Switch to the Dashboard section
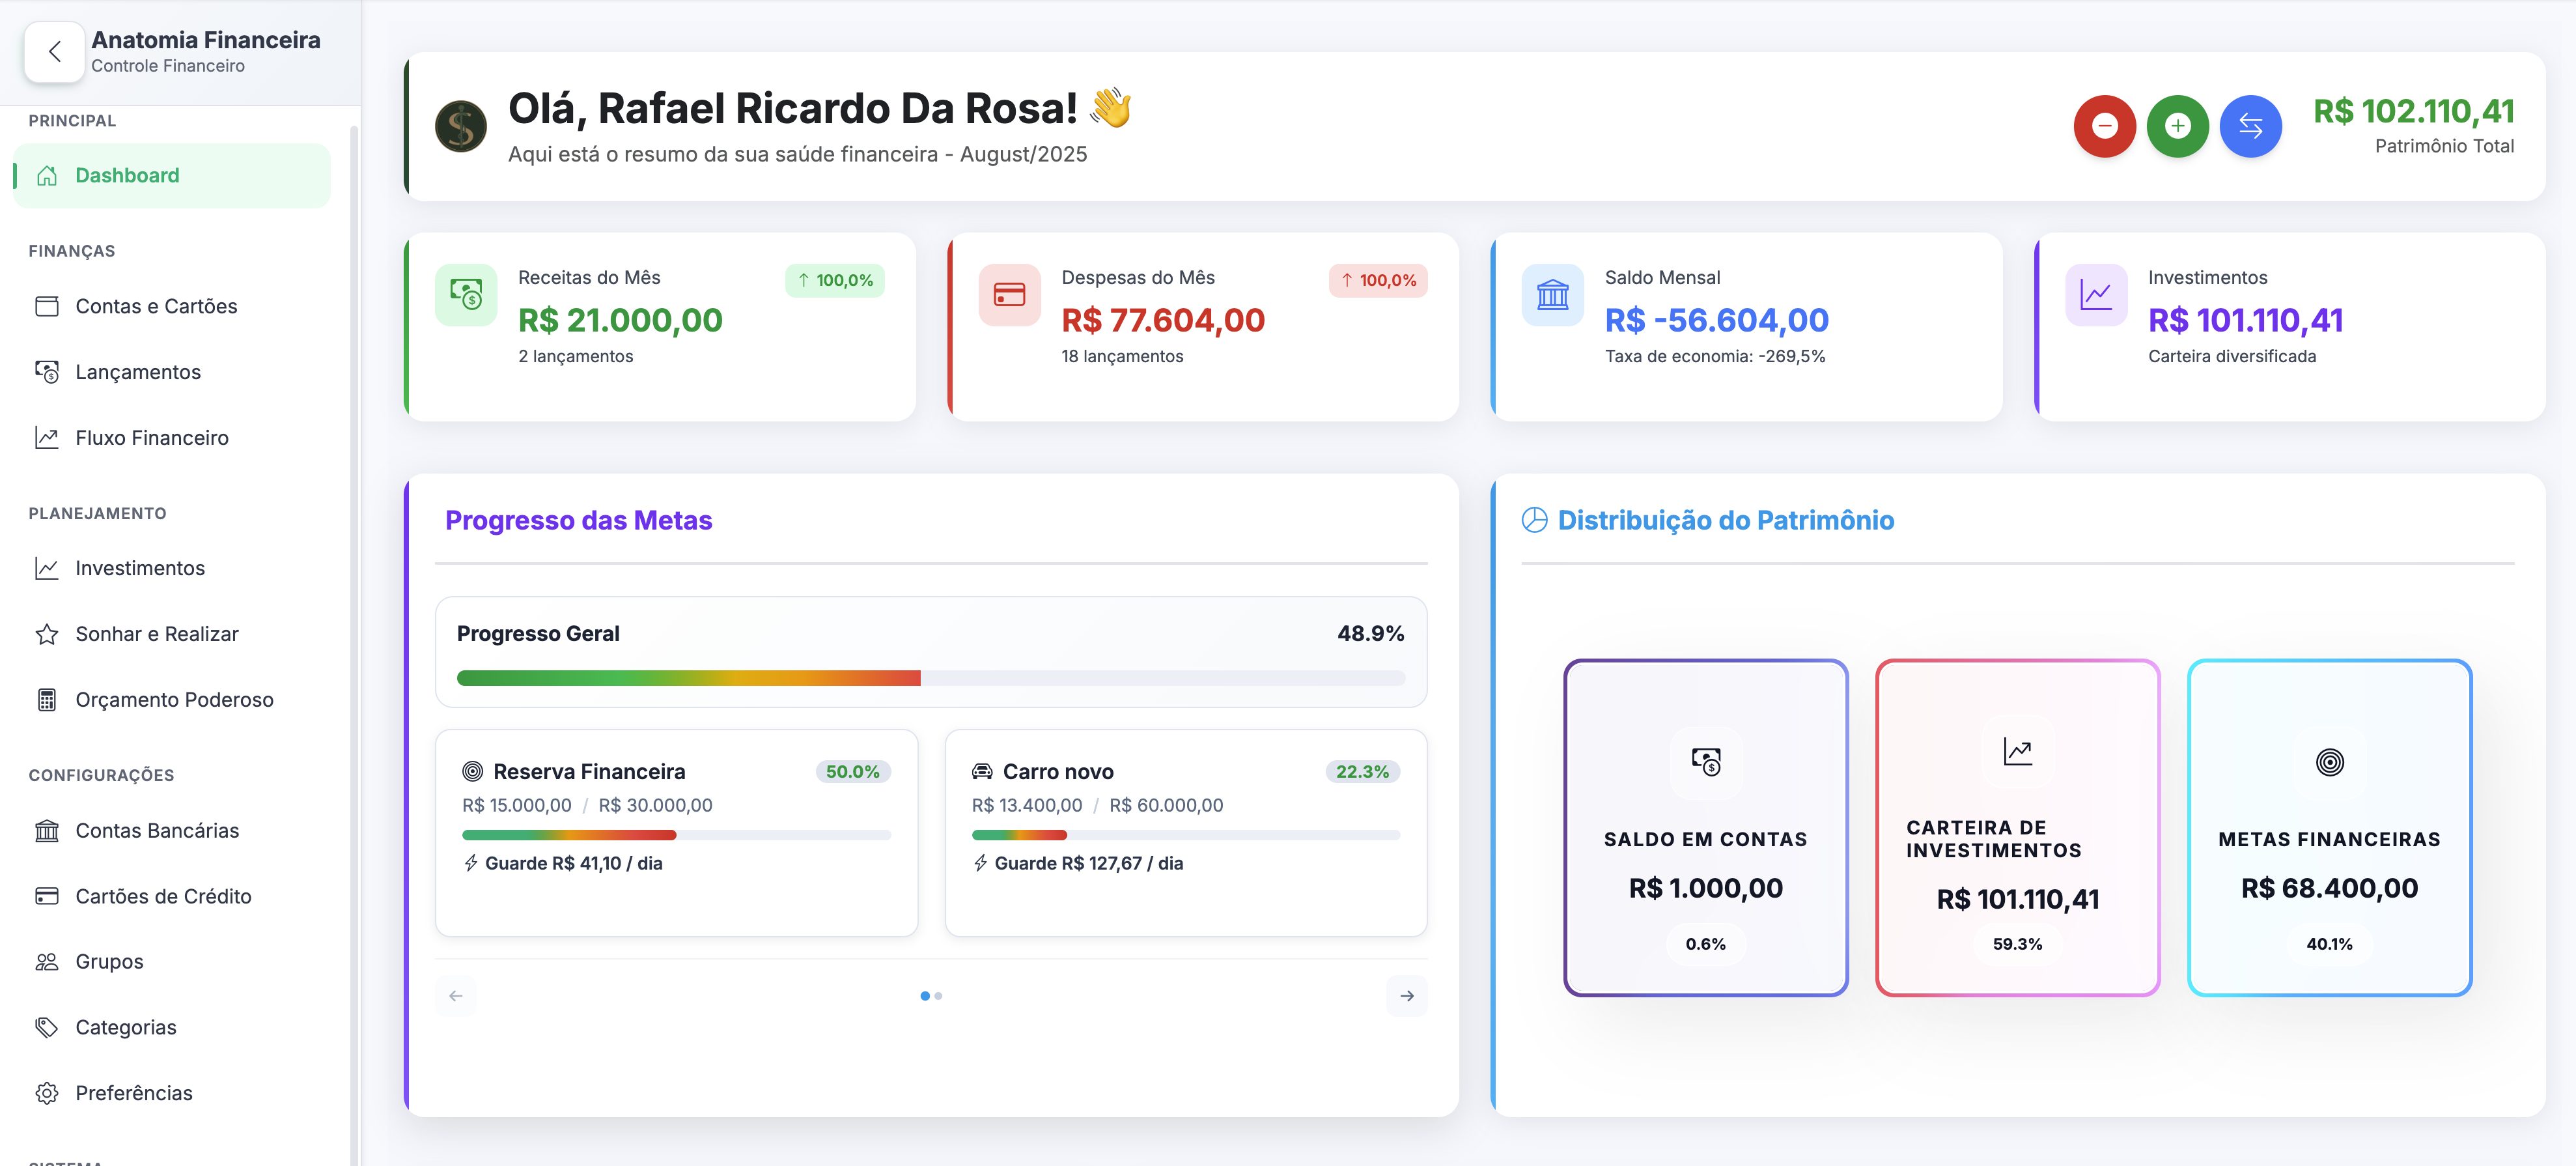 (x=127, y=175)
